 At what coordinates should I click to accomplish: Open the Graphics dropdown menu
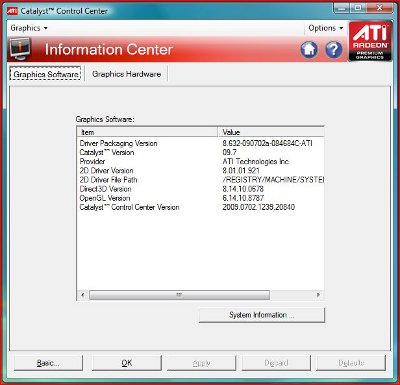(x=29, y=28)
